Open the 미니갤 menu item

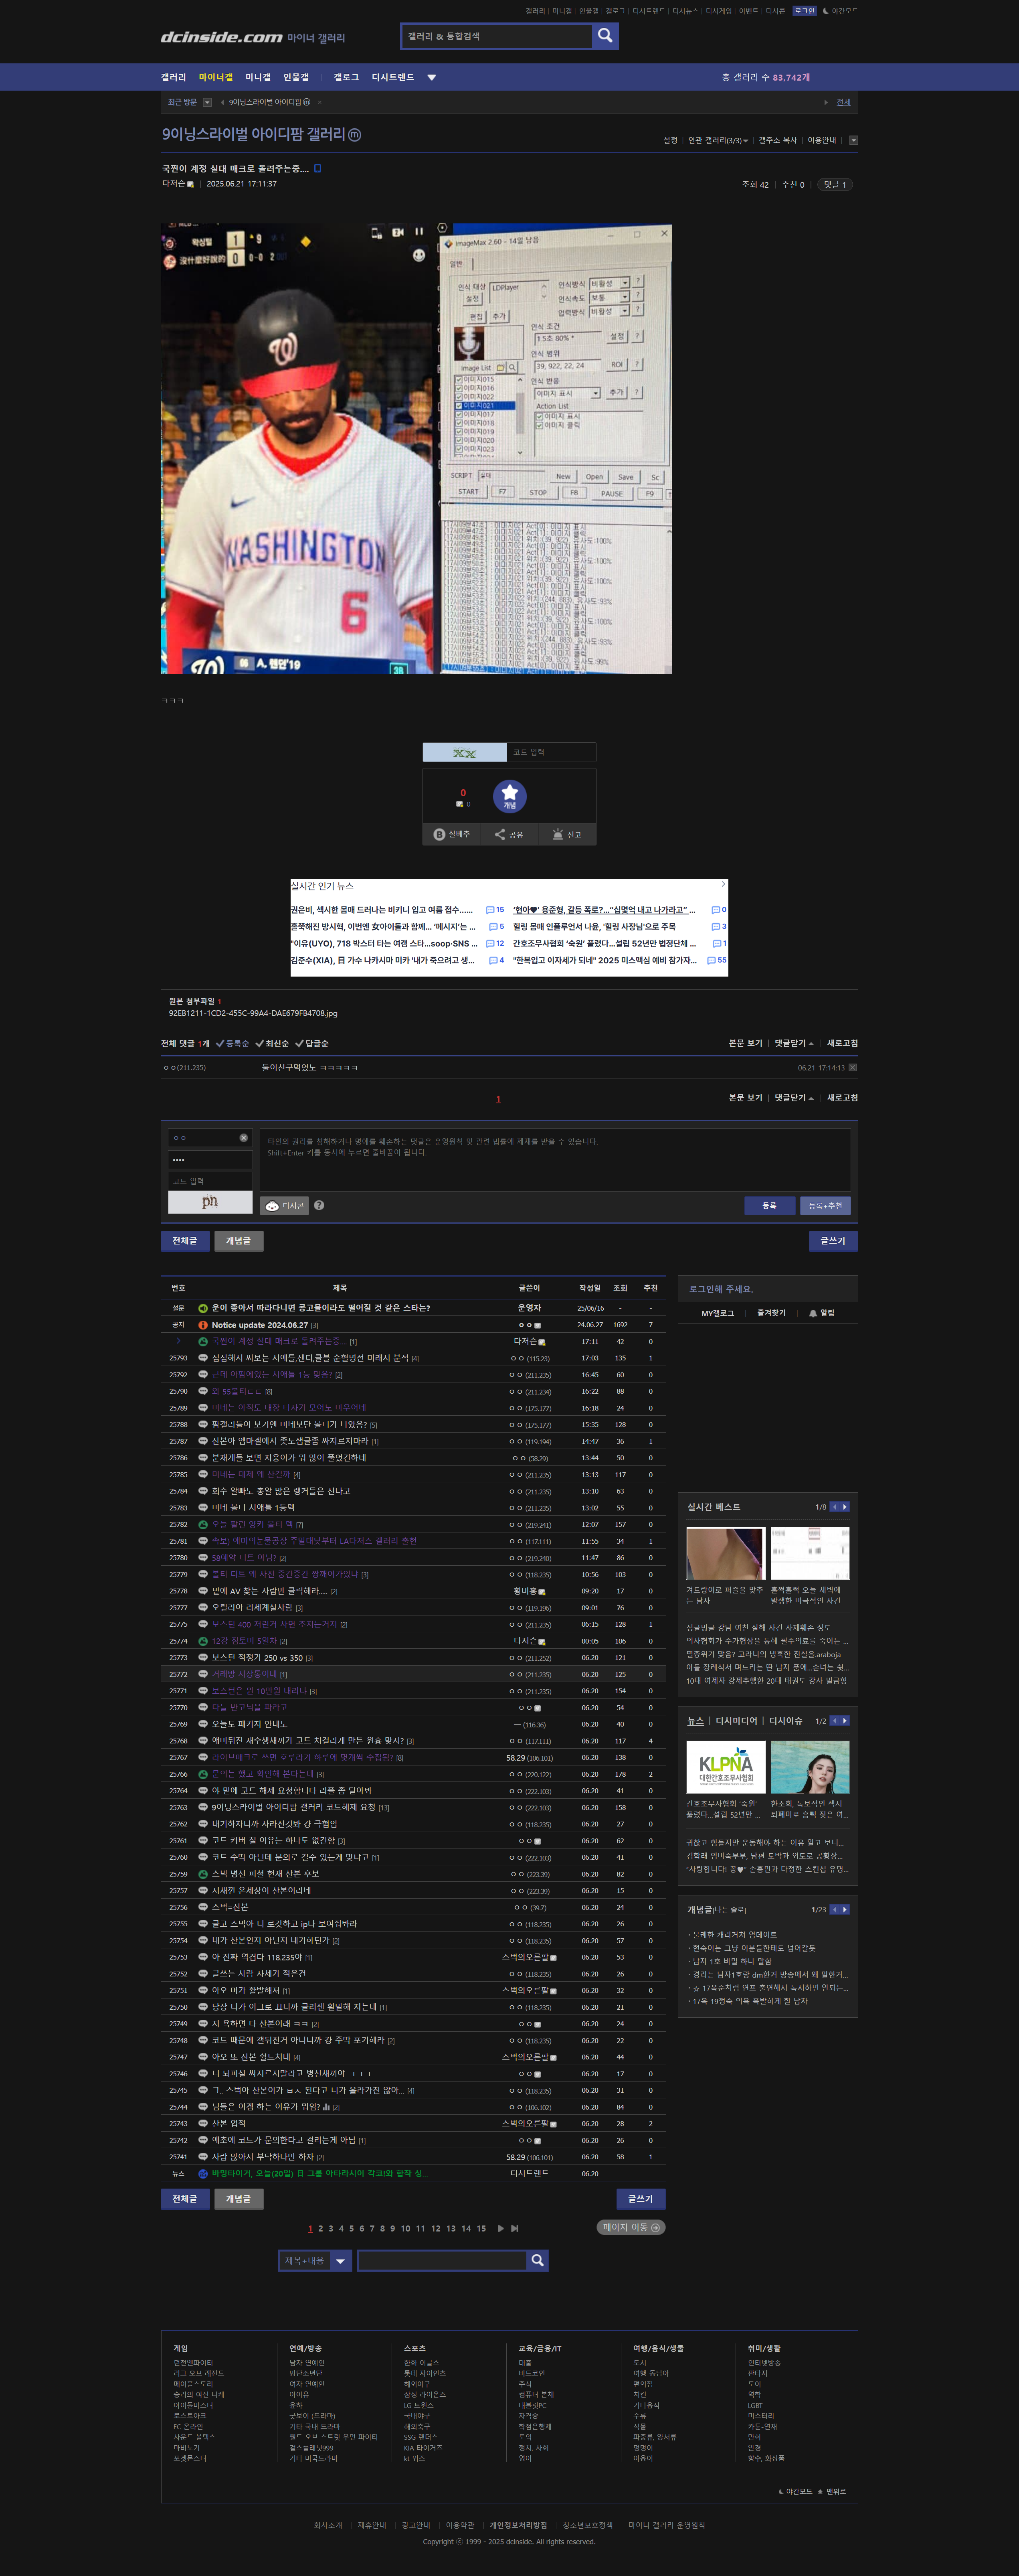click(258, 77)
